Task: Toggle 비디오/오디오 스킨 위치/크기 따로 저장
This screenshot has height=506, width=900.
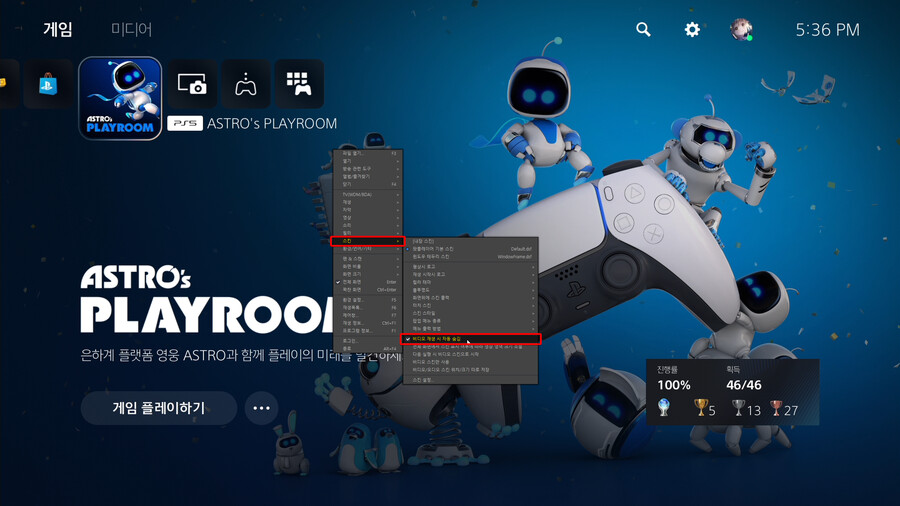Action: click(x=470, y=369)
